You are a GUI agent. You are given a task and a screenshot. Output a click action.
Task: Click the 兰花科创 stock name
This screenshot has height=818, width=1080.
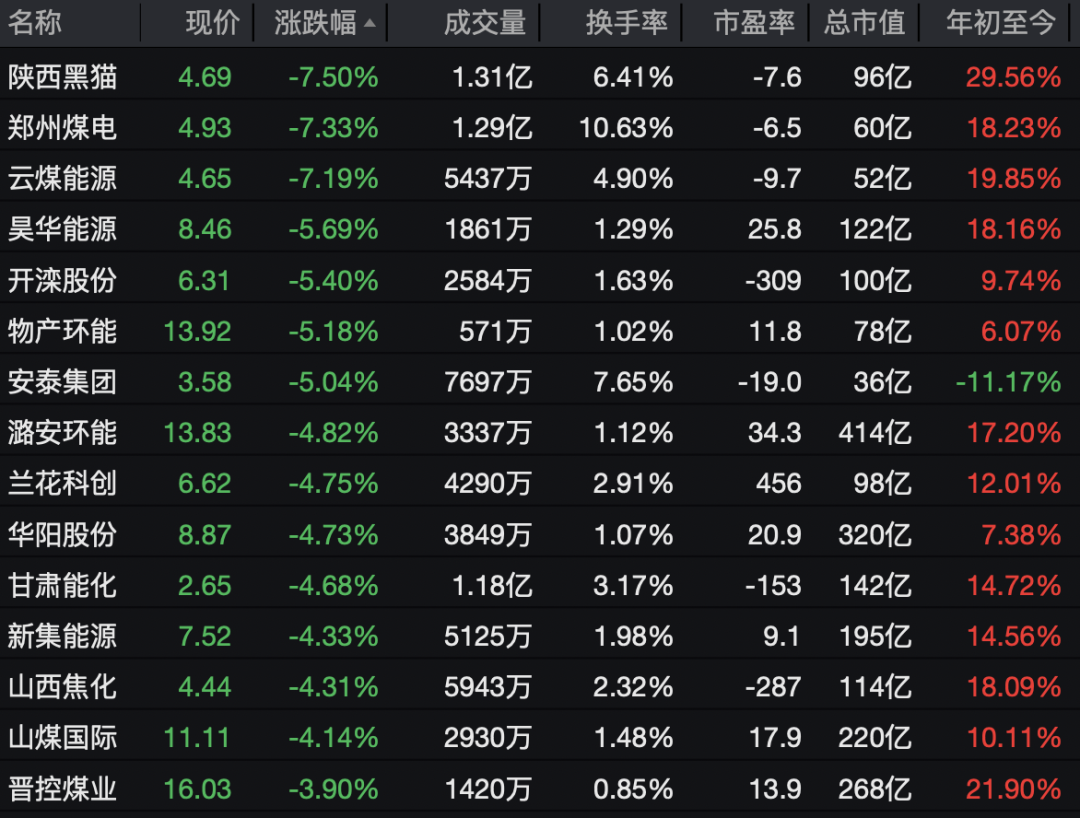coord(62,484)
